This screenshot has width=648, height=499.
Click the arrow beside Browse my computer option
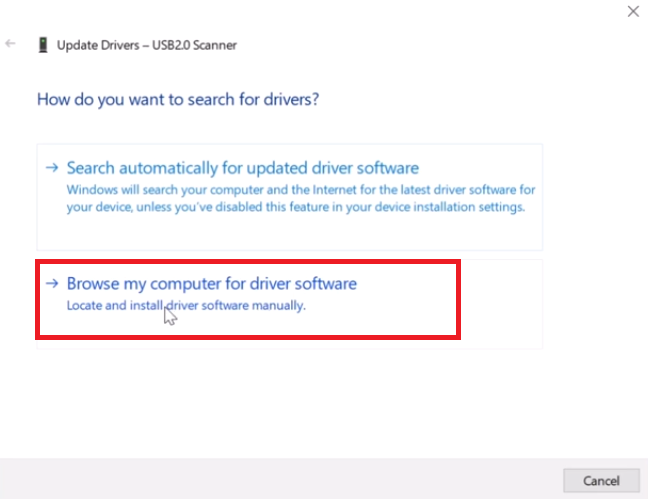click(x=52, y=284)
